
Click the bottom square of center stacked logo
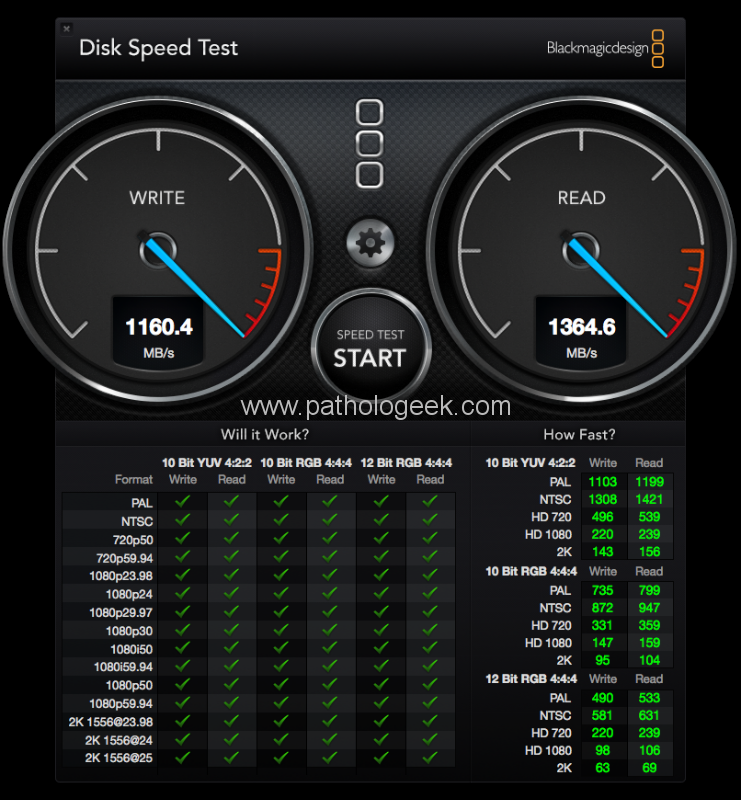[369, 176]
